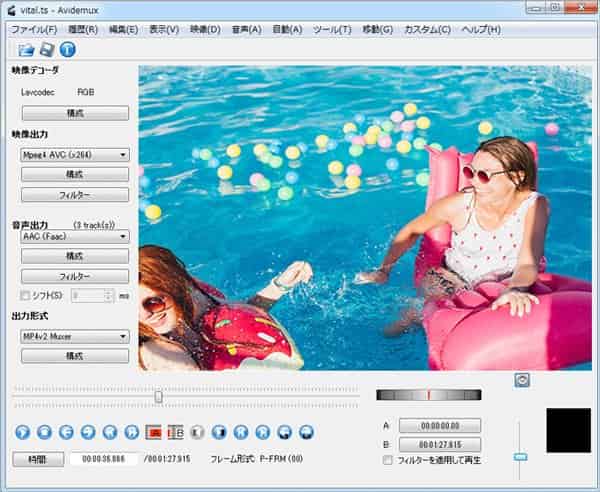
Task: Click 構成 under 音声出力
Action: [75, 256]
